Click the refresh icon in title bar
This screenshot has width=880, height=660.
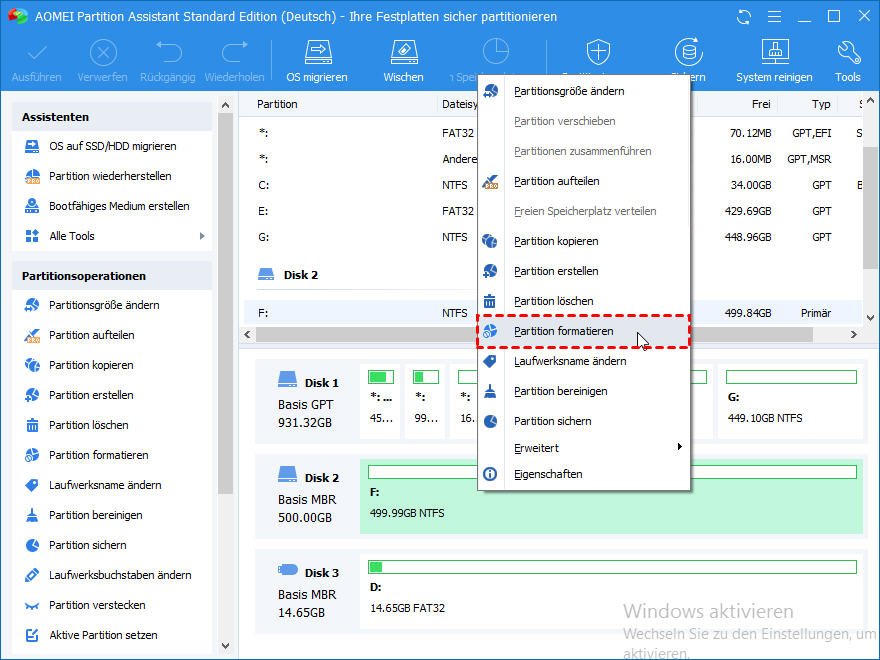(x=744, y=17)
